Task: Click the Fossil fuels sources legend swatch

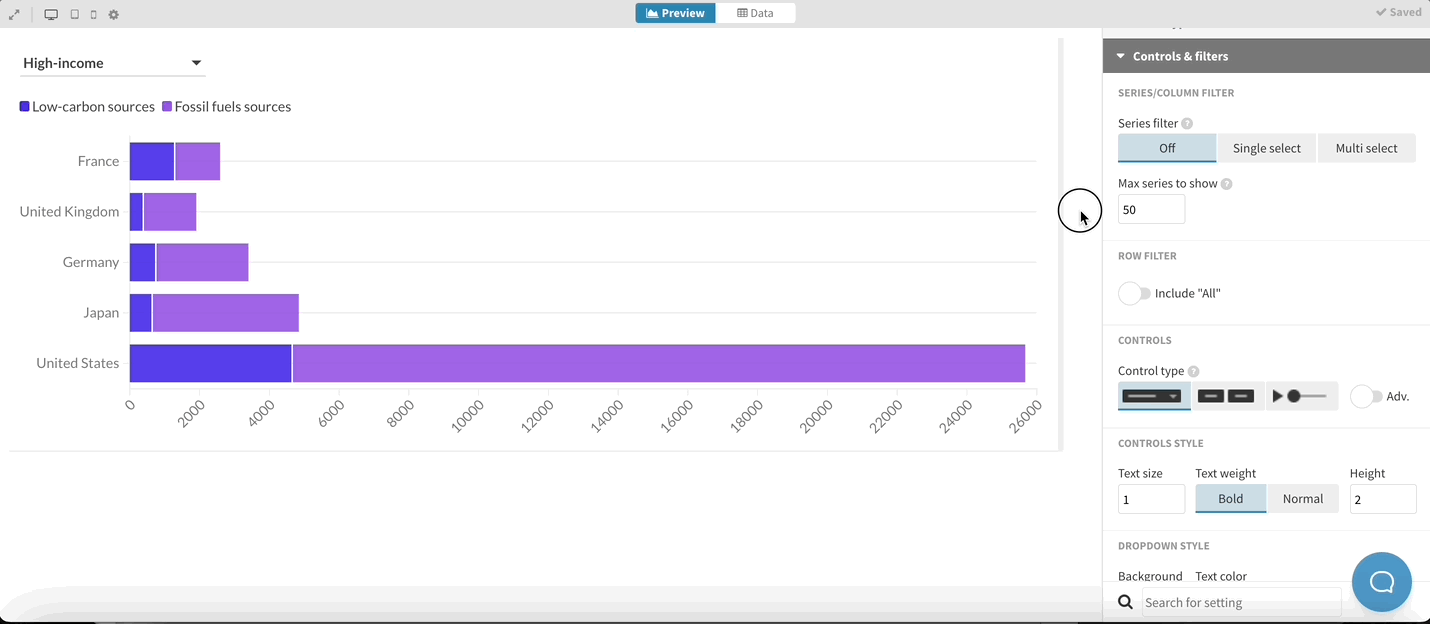Action: click(x=167, y=106)
